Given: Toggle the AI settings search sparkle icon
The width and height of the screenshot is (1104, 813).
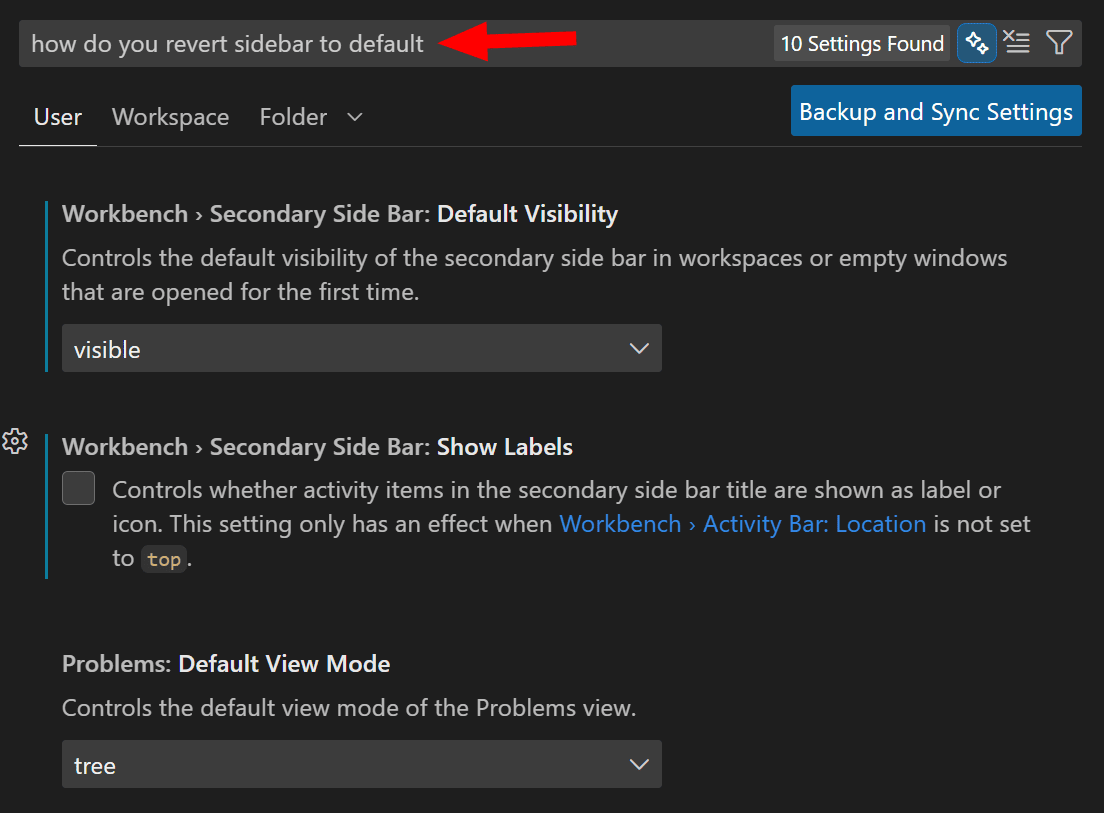Looking at the screenshot, I should [x=977, y=43].
